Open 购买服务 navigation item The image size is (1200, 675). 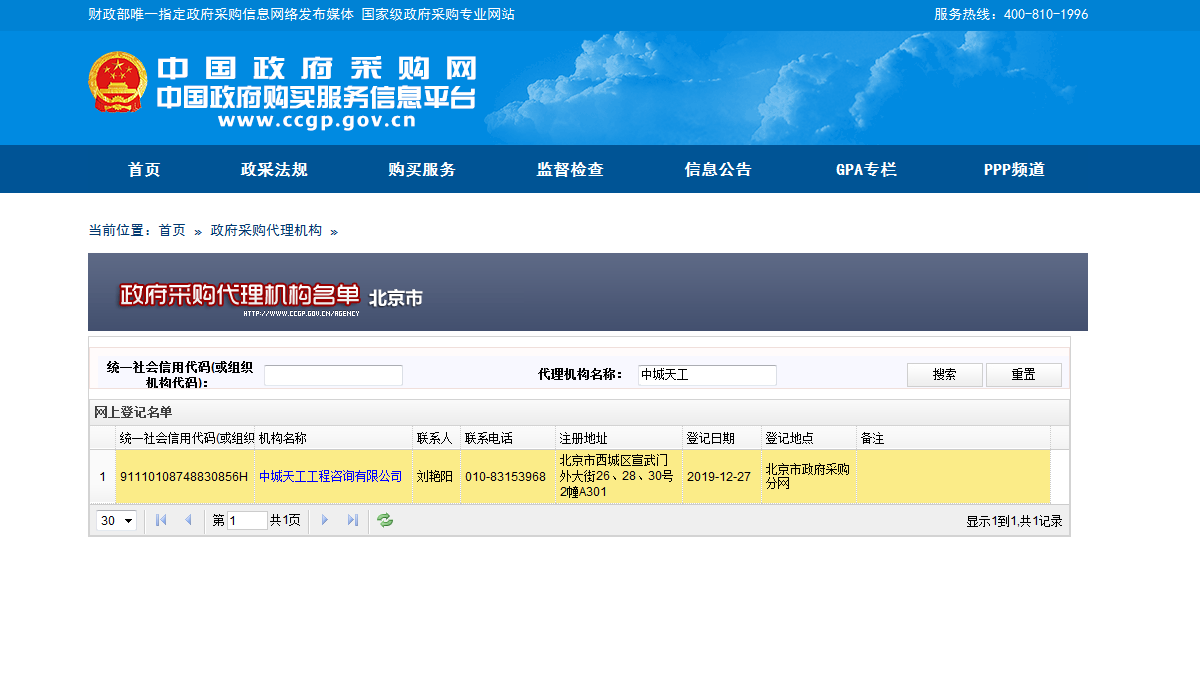[x=422, y=170]
